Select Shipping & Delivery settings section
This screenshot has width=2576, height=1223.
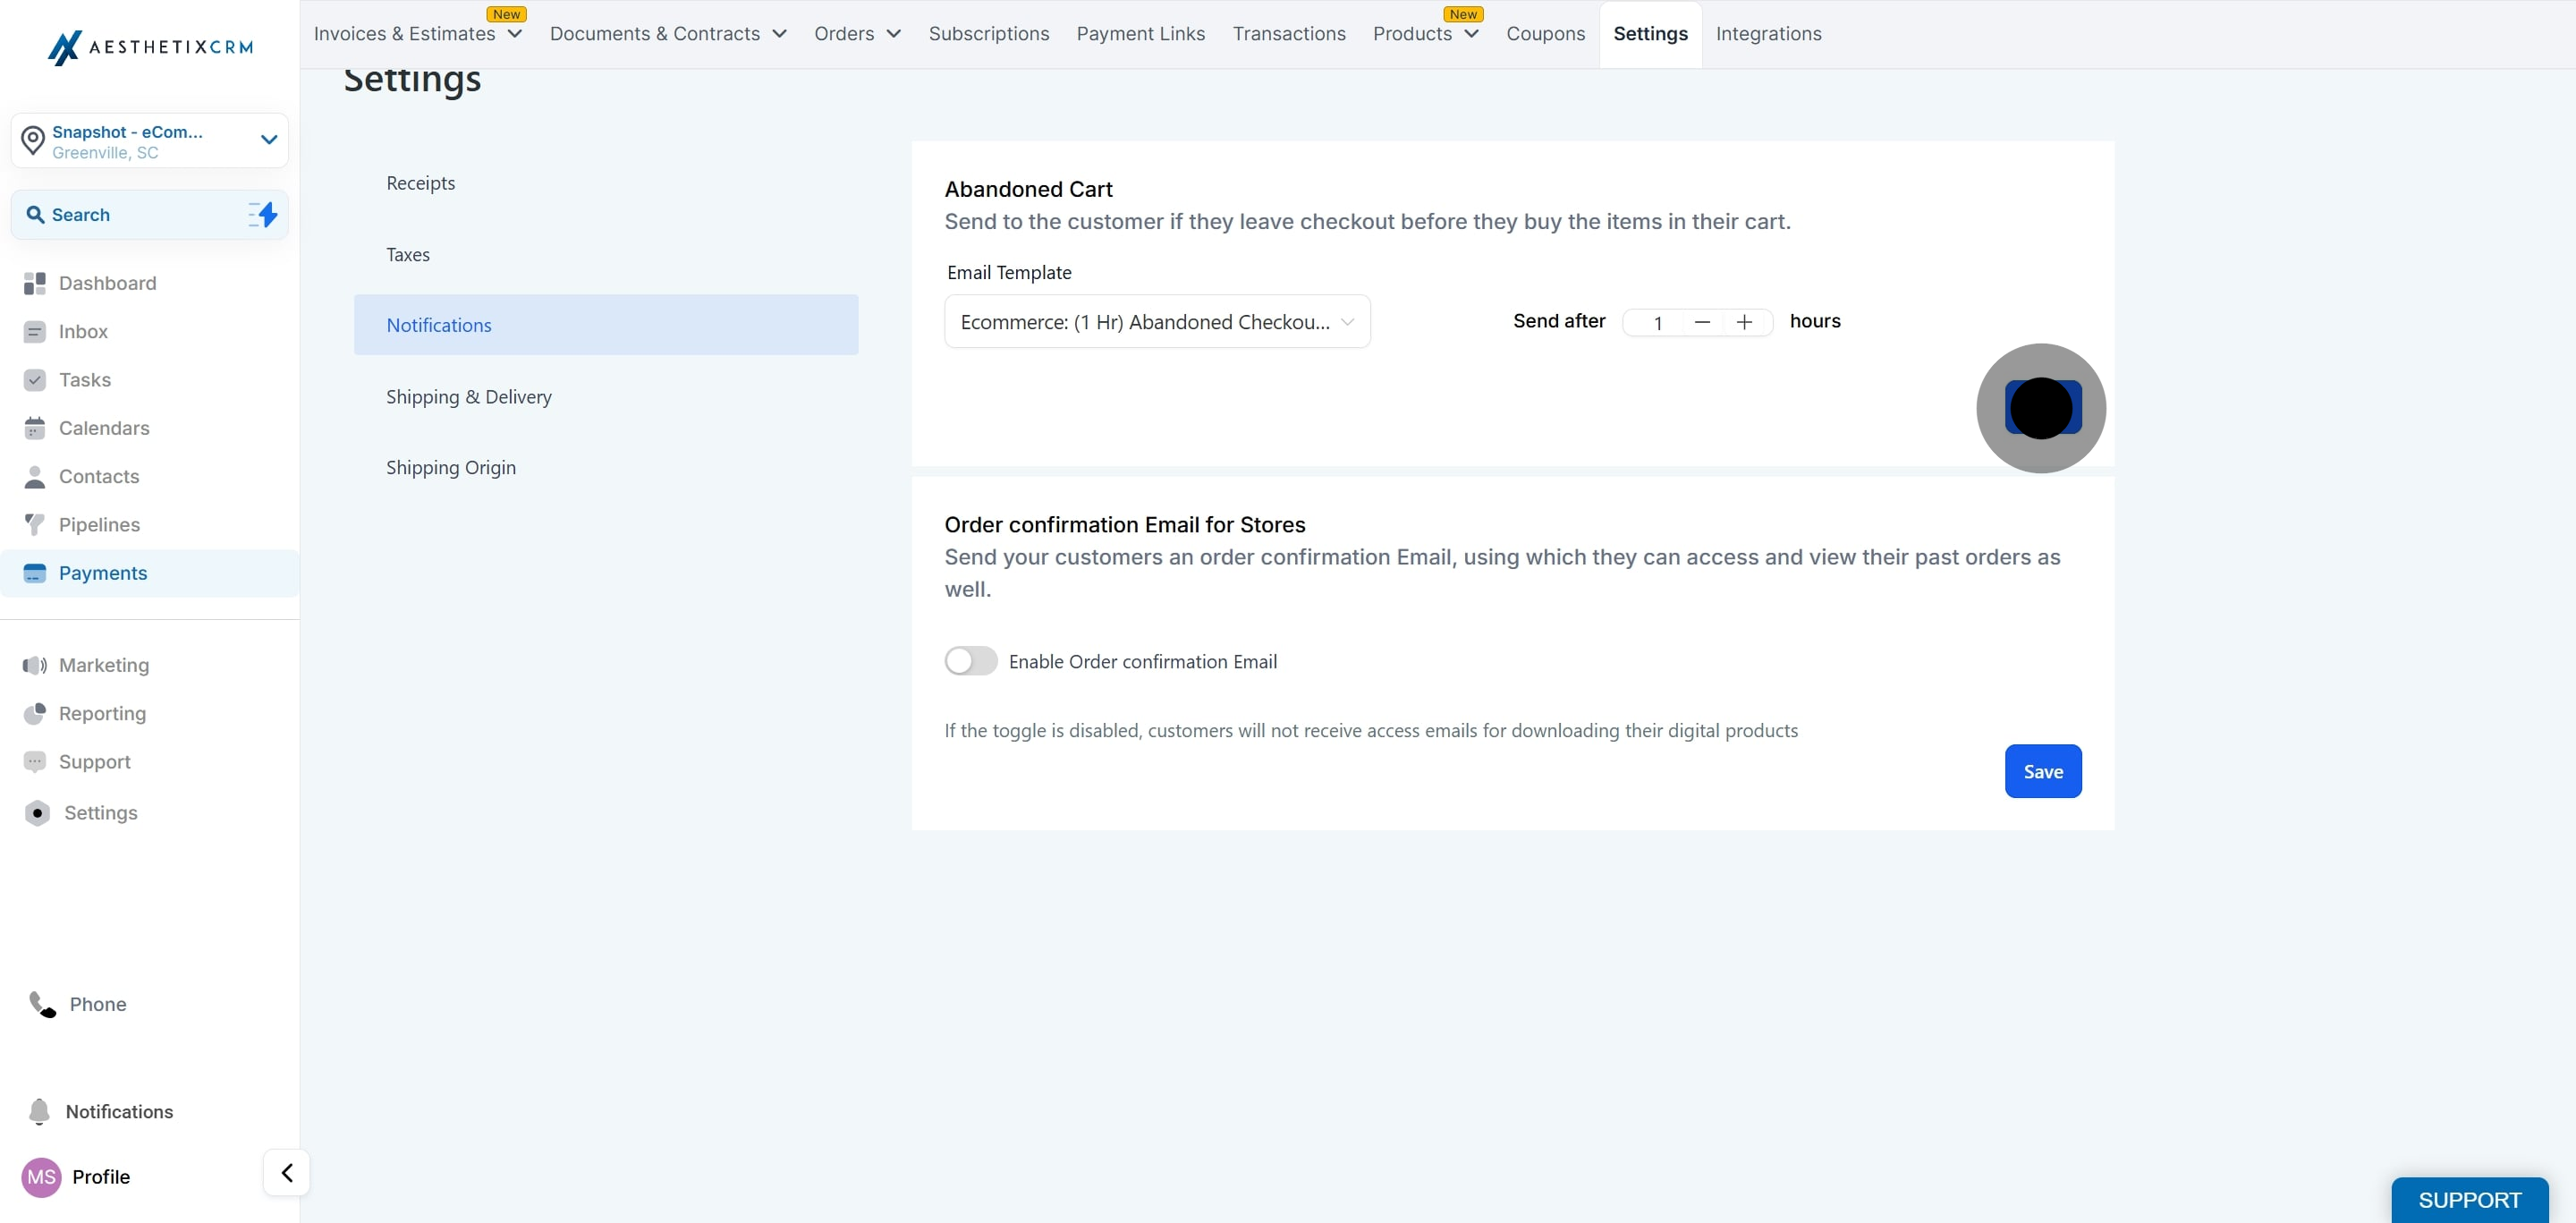[x=469, y=397]
